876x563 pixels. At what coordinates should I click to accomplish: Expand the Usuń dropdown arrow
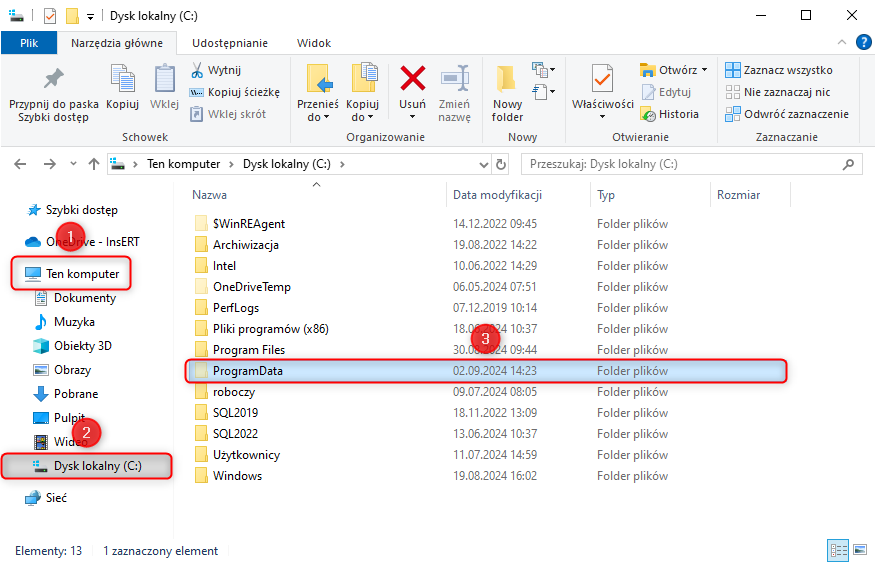tap(412, 117)
